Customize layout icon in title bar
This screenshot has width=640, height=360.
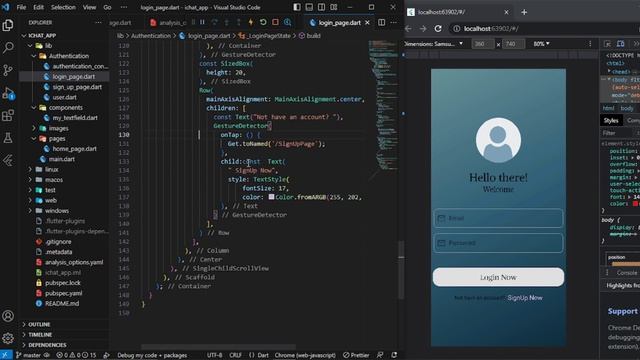coord(333,7)
